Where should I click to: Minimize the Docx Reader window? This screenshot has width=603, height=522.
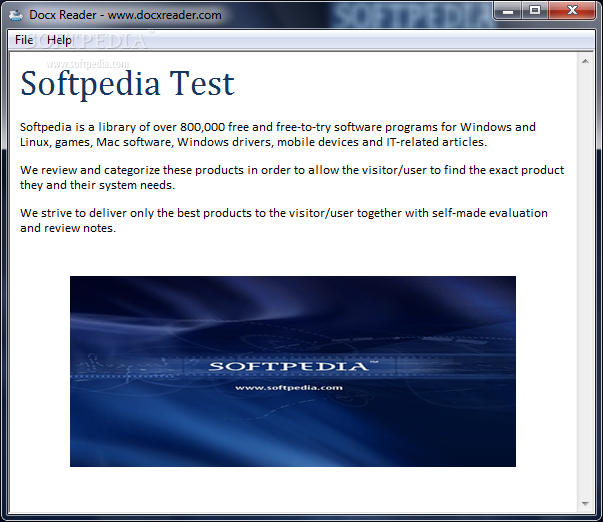pos(508,11)
